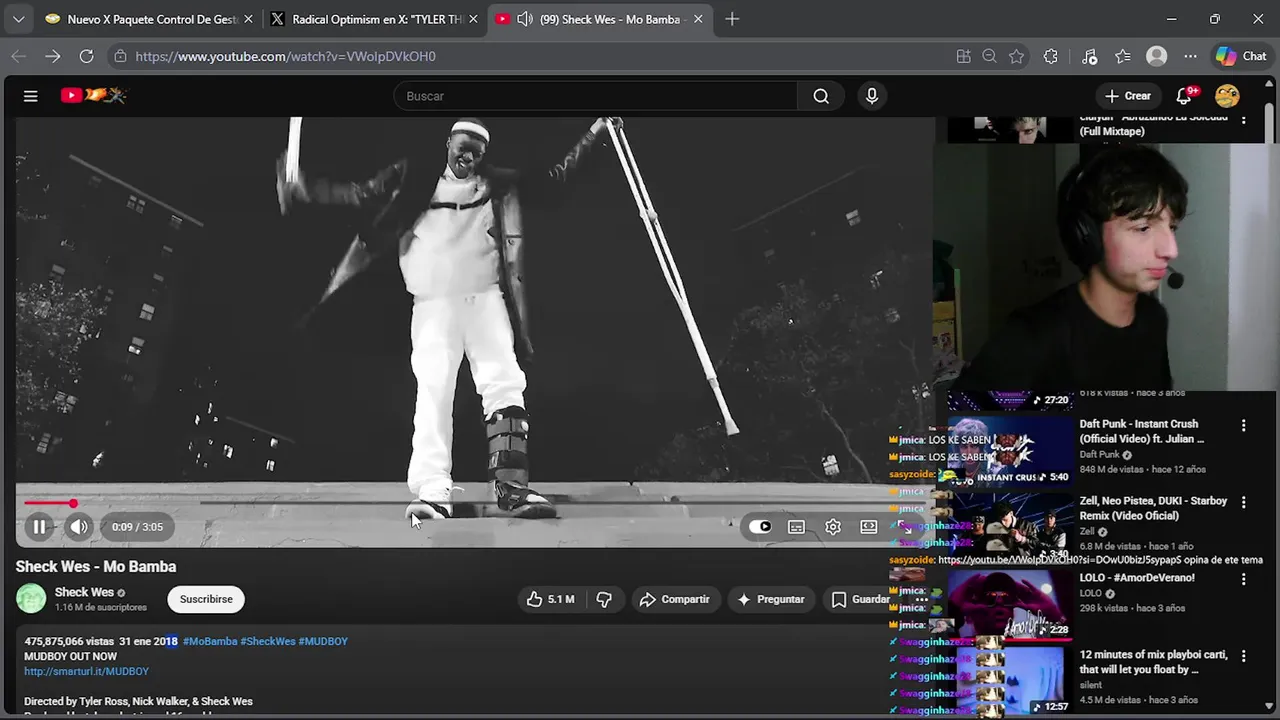Open the Sheck Wes channel avatar
This screenshot has height=720, width=1280.
coord(31,598)
